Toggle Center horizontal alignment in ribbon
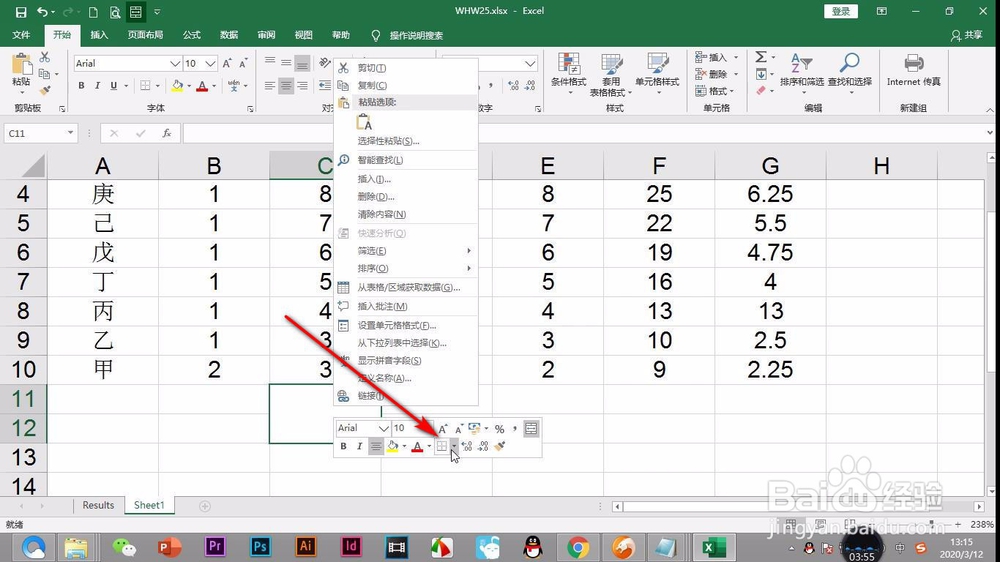This screenshot has height=562, width=1000. coord(286,85)
